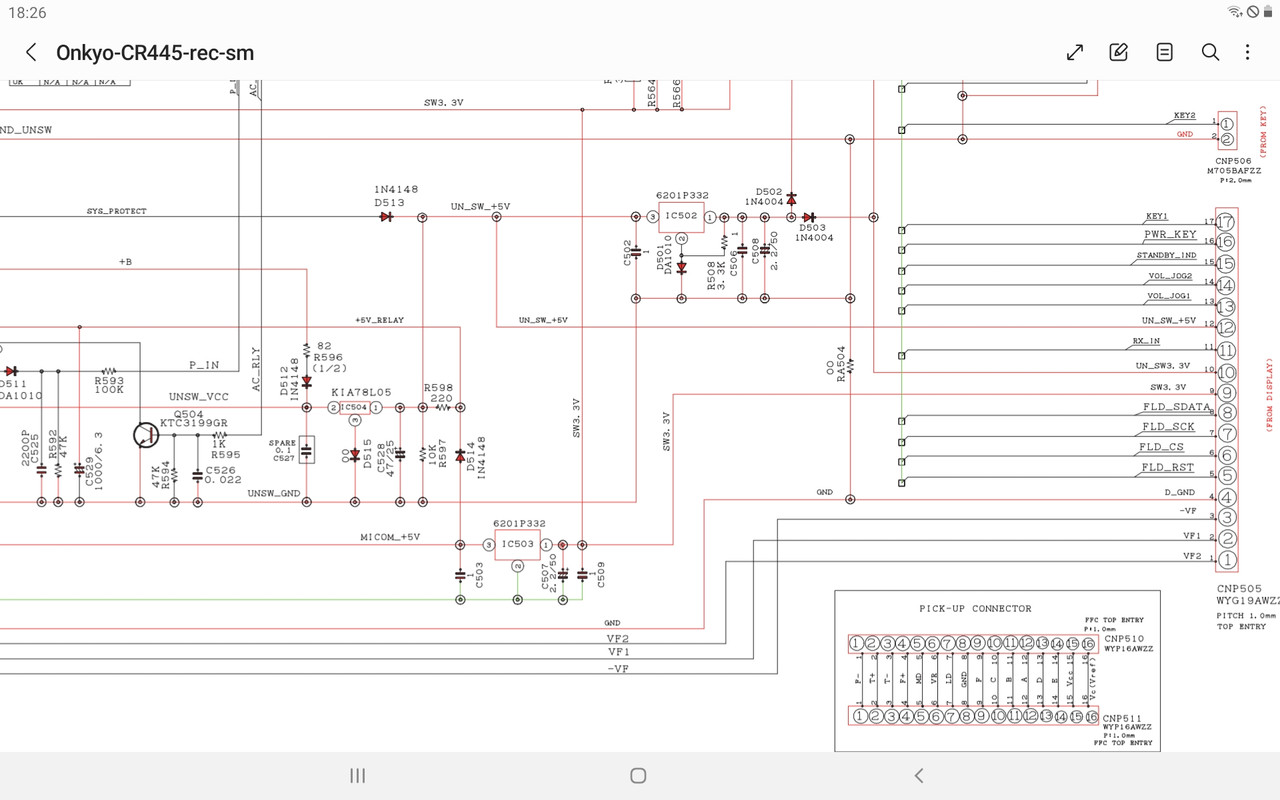Select the STANDBY_IND connector label
1280x800 pixels.
click(1166, 256)
